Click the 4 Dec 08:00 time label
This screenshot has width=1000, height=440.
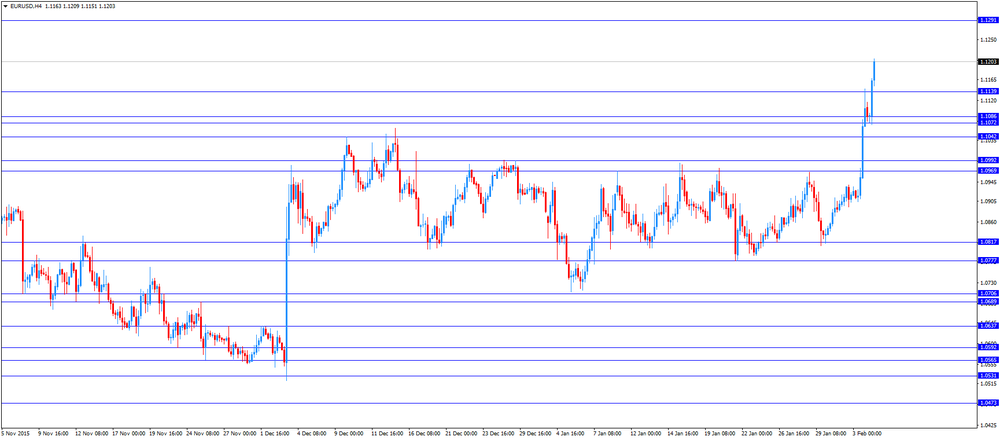314,434
